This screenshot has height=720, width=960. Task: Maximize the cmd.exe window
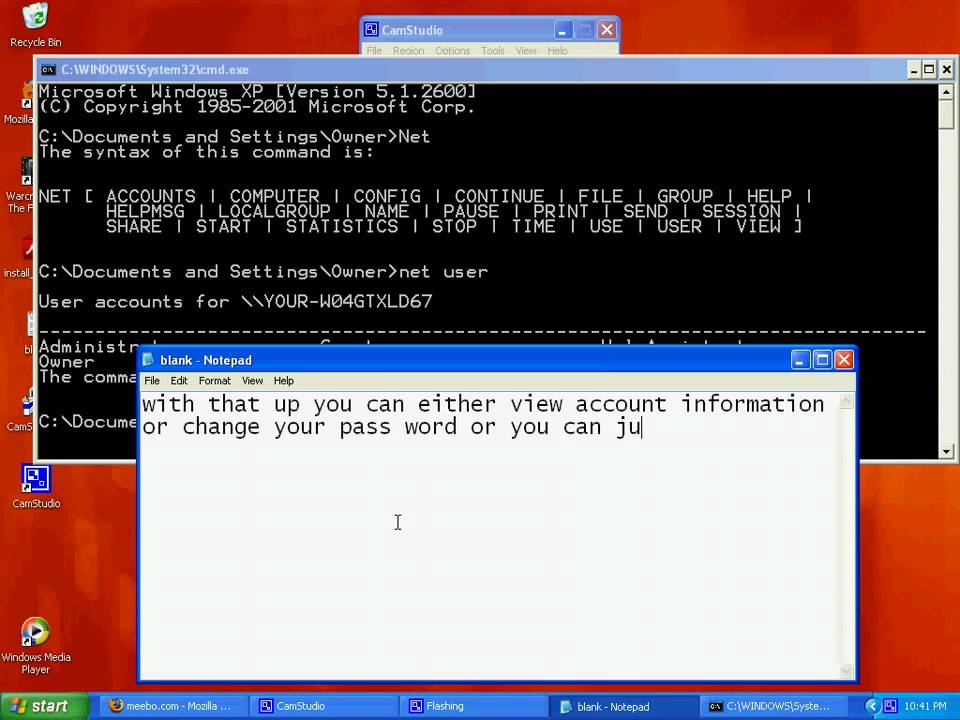point(929,70)
